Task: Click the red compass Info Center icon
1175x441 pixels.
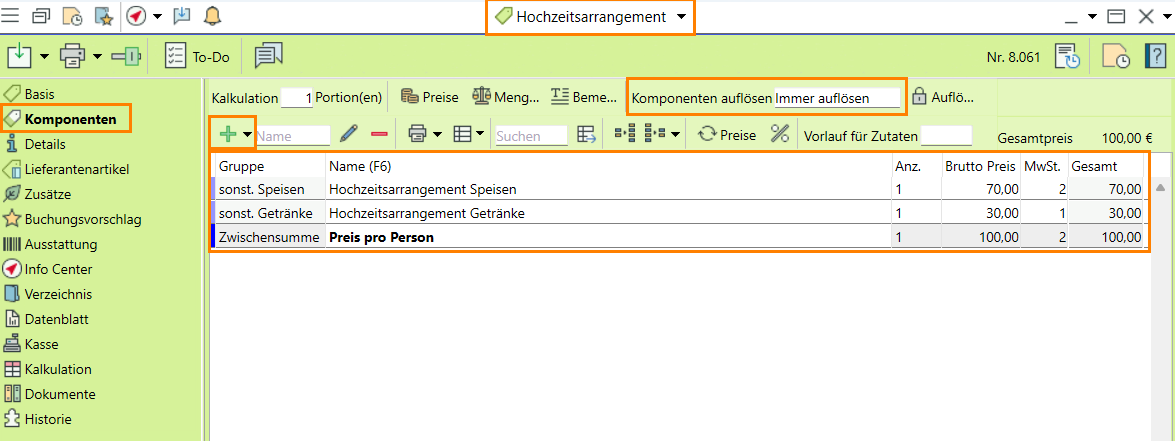Action: coord(136,16)
